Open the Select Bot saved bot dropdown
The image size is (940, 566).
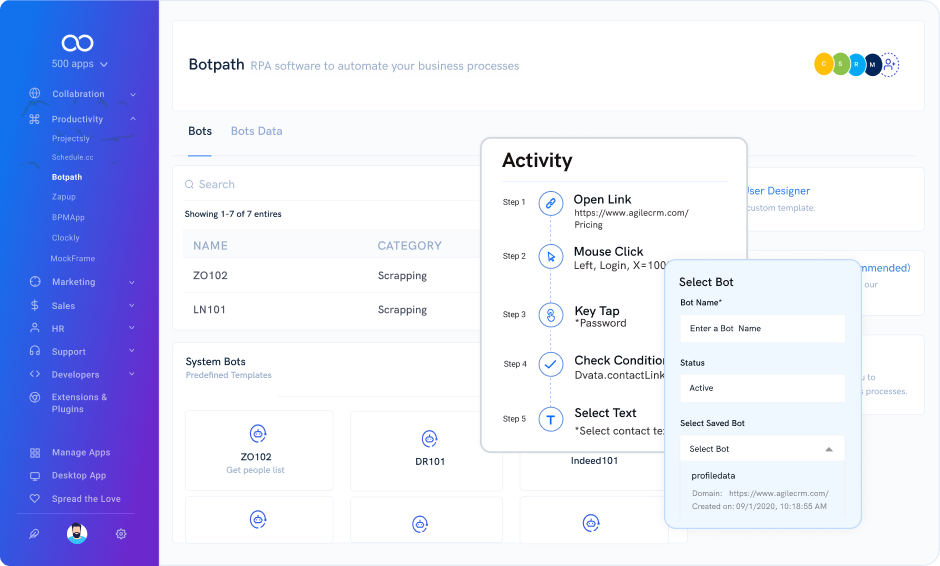pos(762,449)
